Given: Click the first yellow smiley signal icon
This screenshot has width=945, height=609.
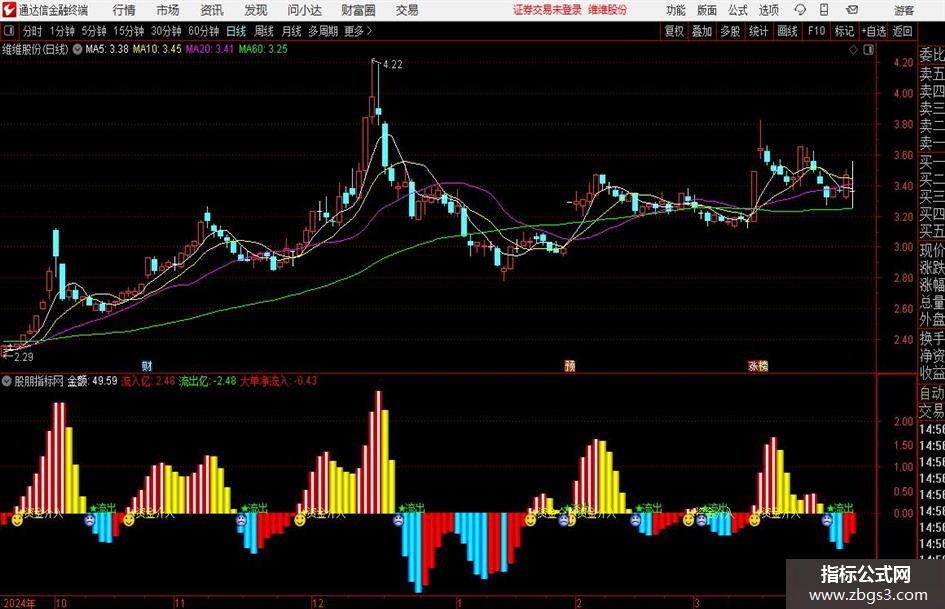Looking at the screenshot, I should (x=17, y=519).
